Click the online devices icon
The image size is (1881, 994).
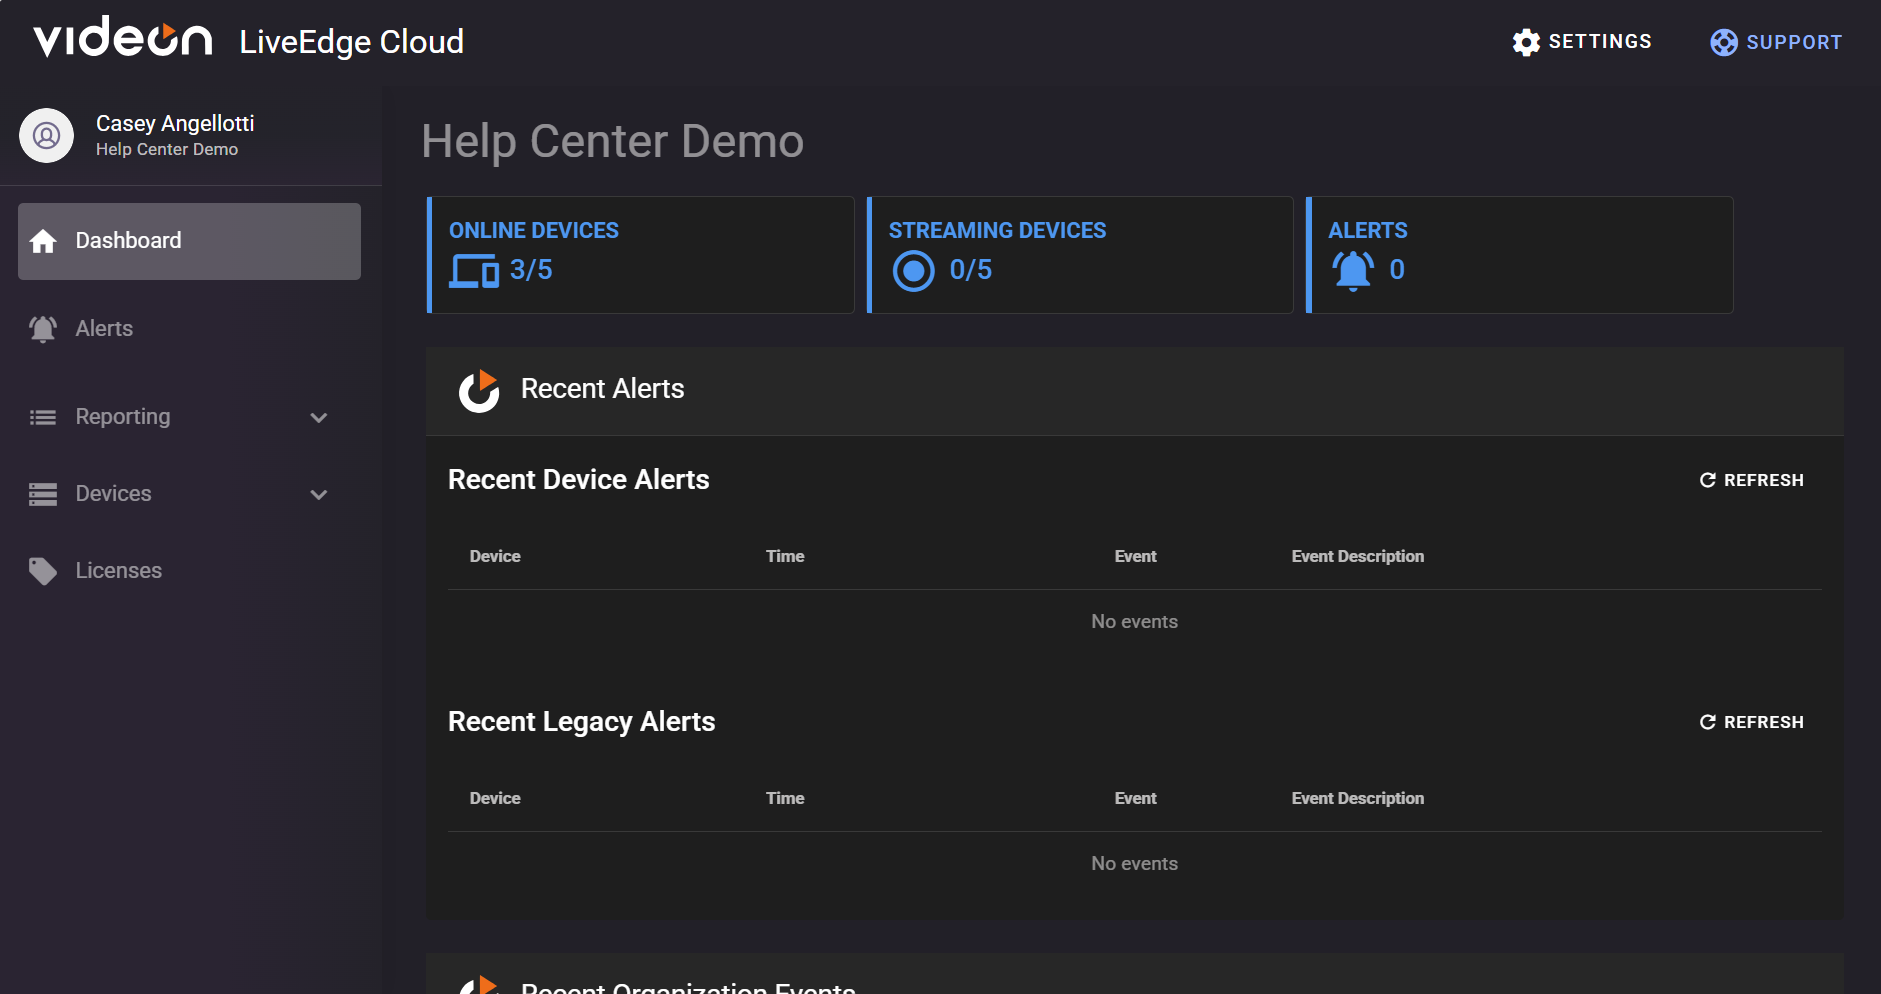tap(474, 270)
